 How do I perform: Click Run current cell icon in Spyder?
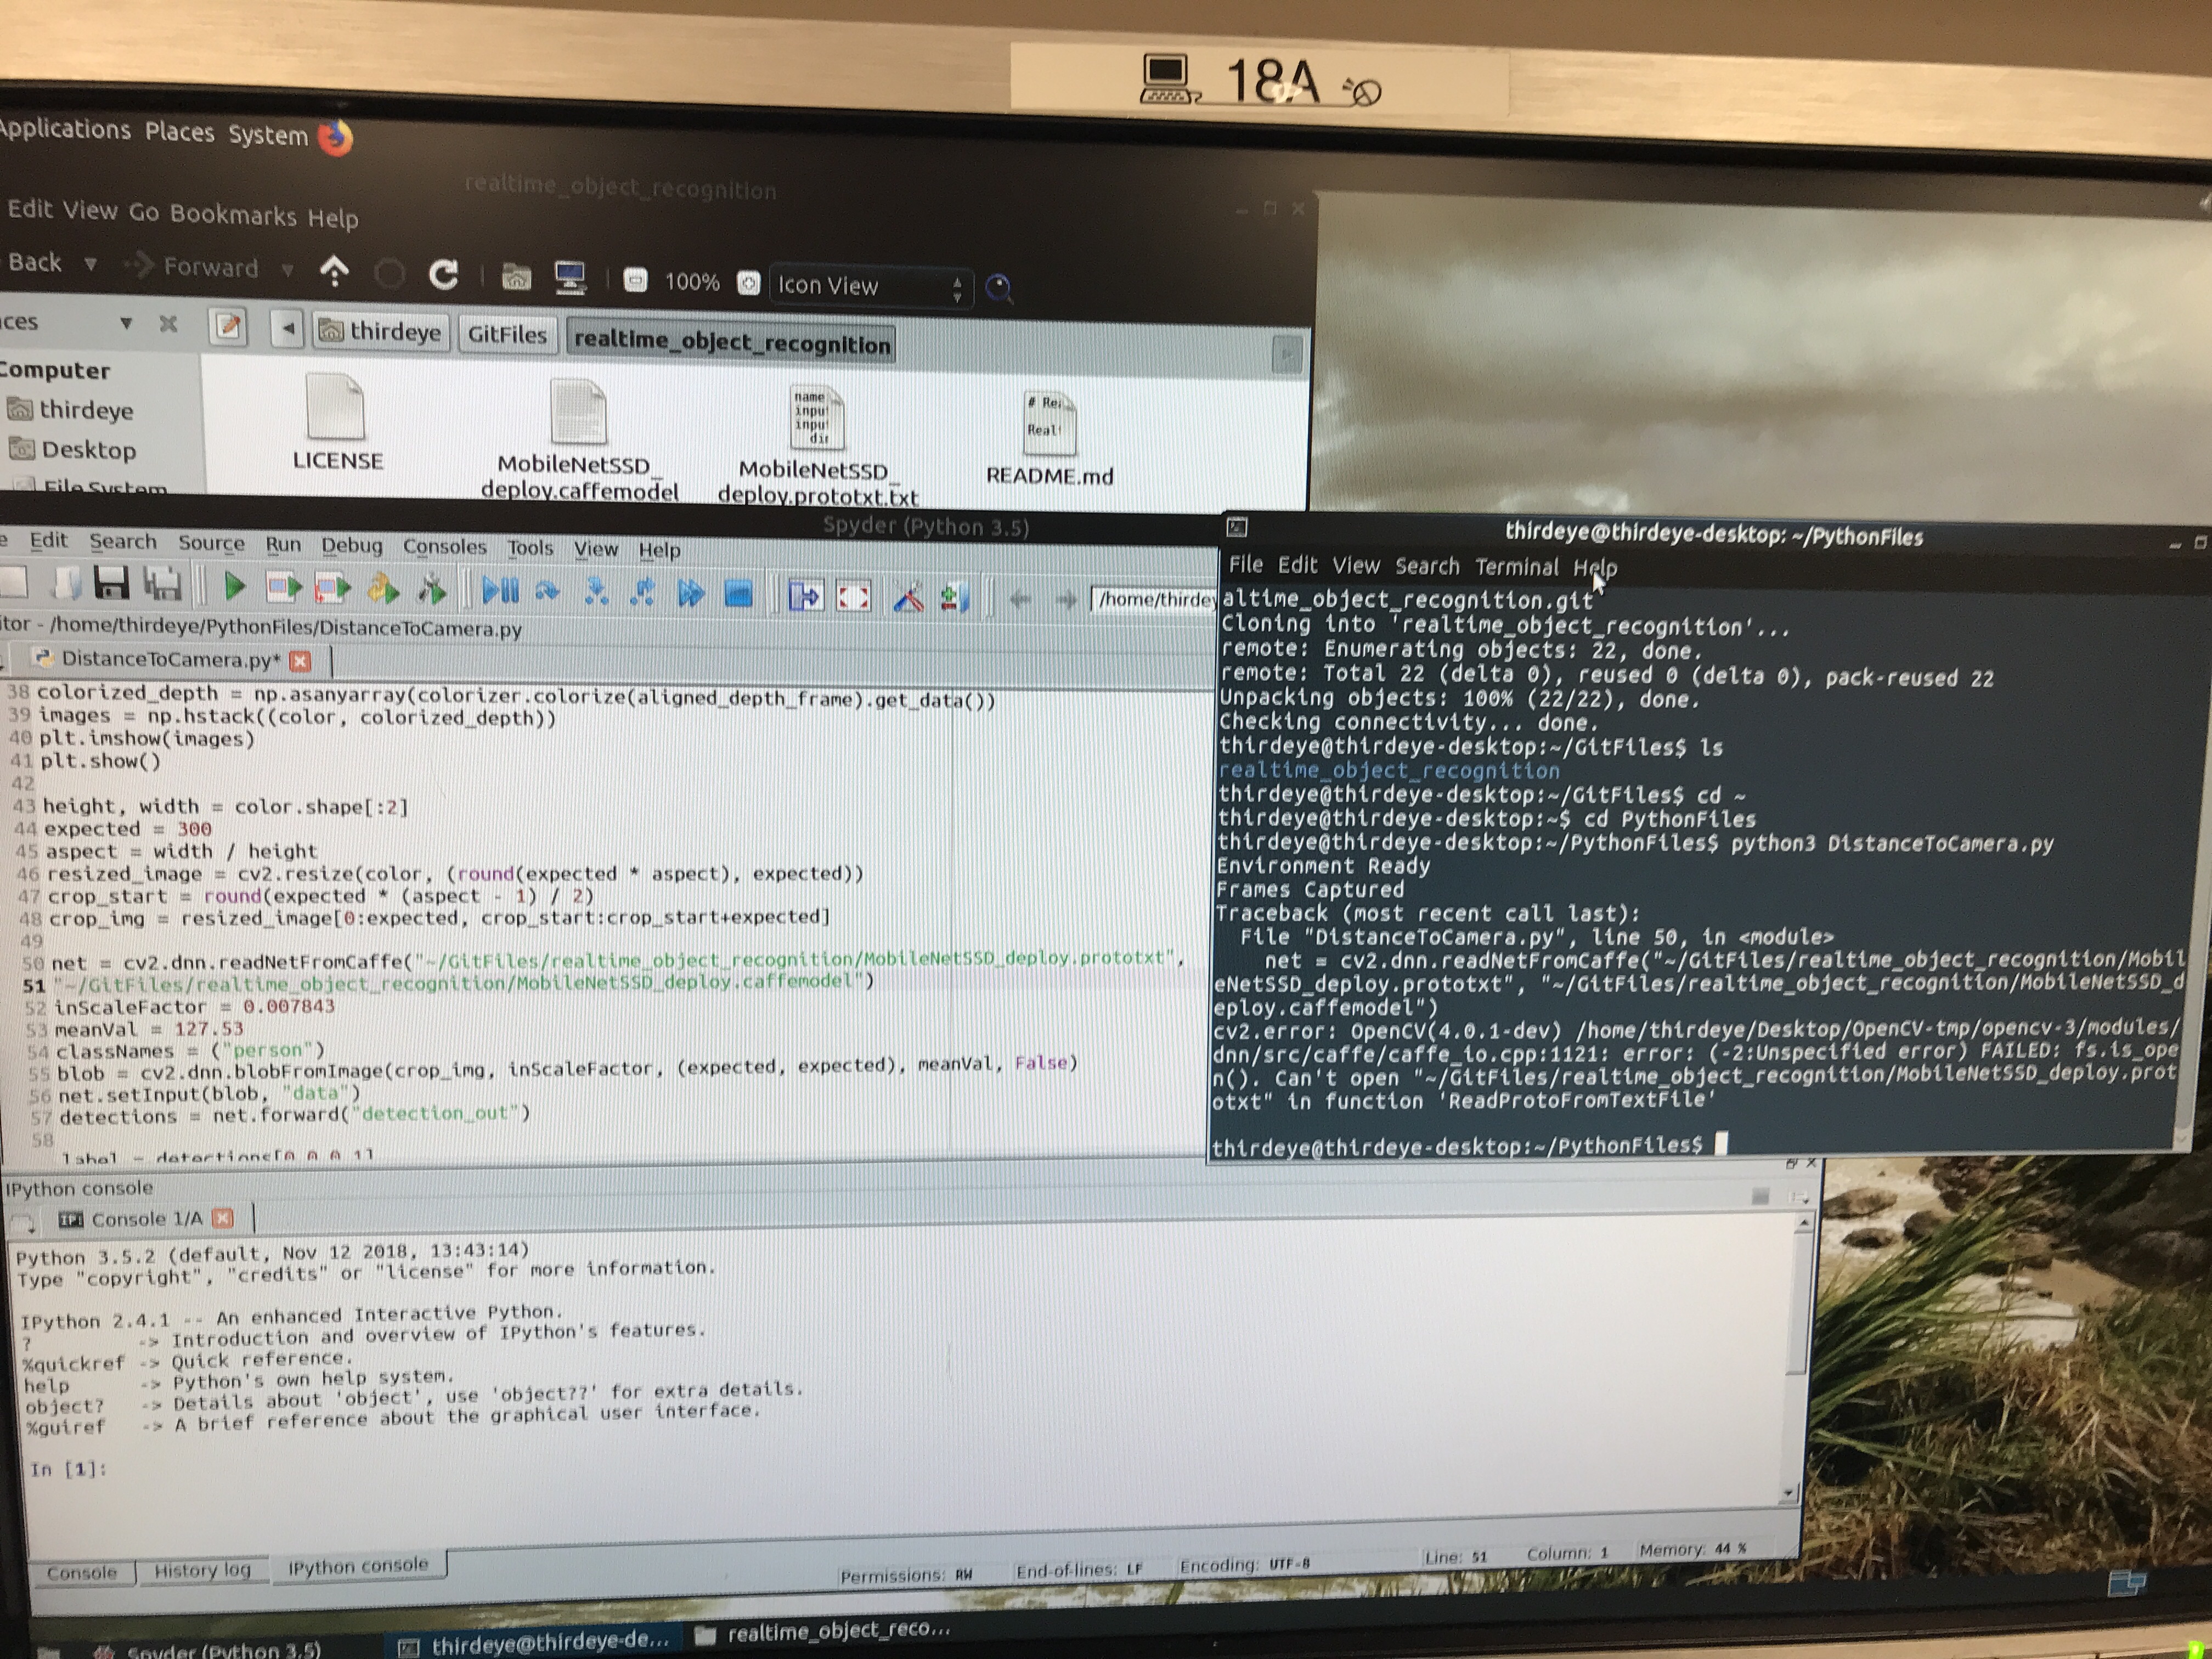coord(283,588)
